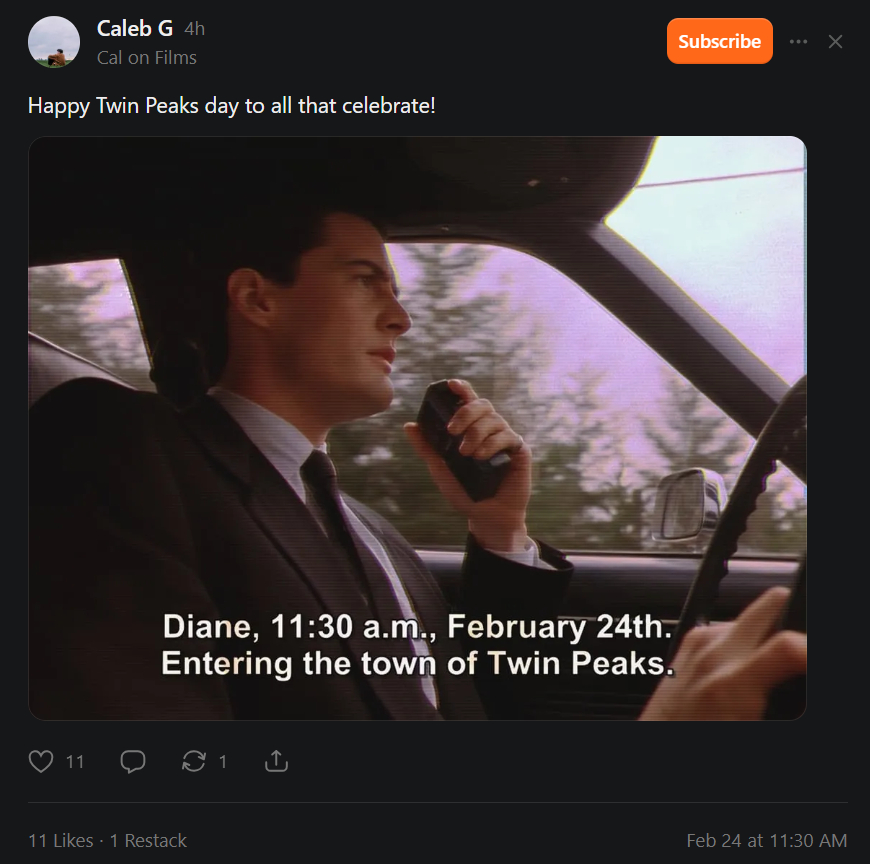Select the Happy Twin Peaks day text
This screenshot has height=864, width=870.
(231, 105)
